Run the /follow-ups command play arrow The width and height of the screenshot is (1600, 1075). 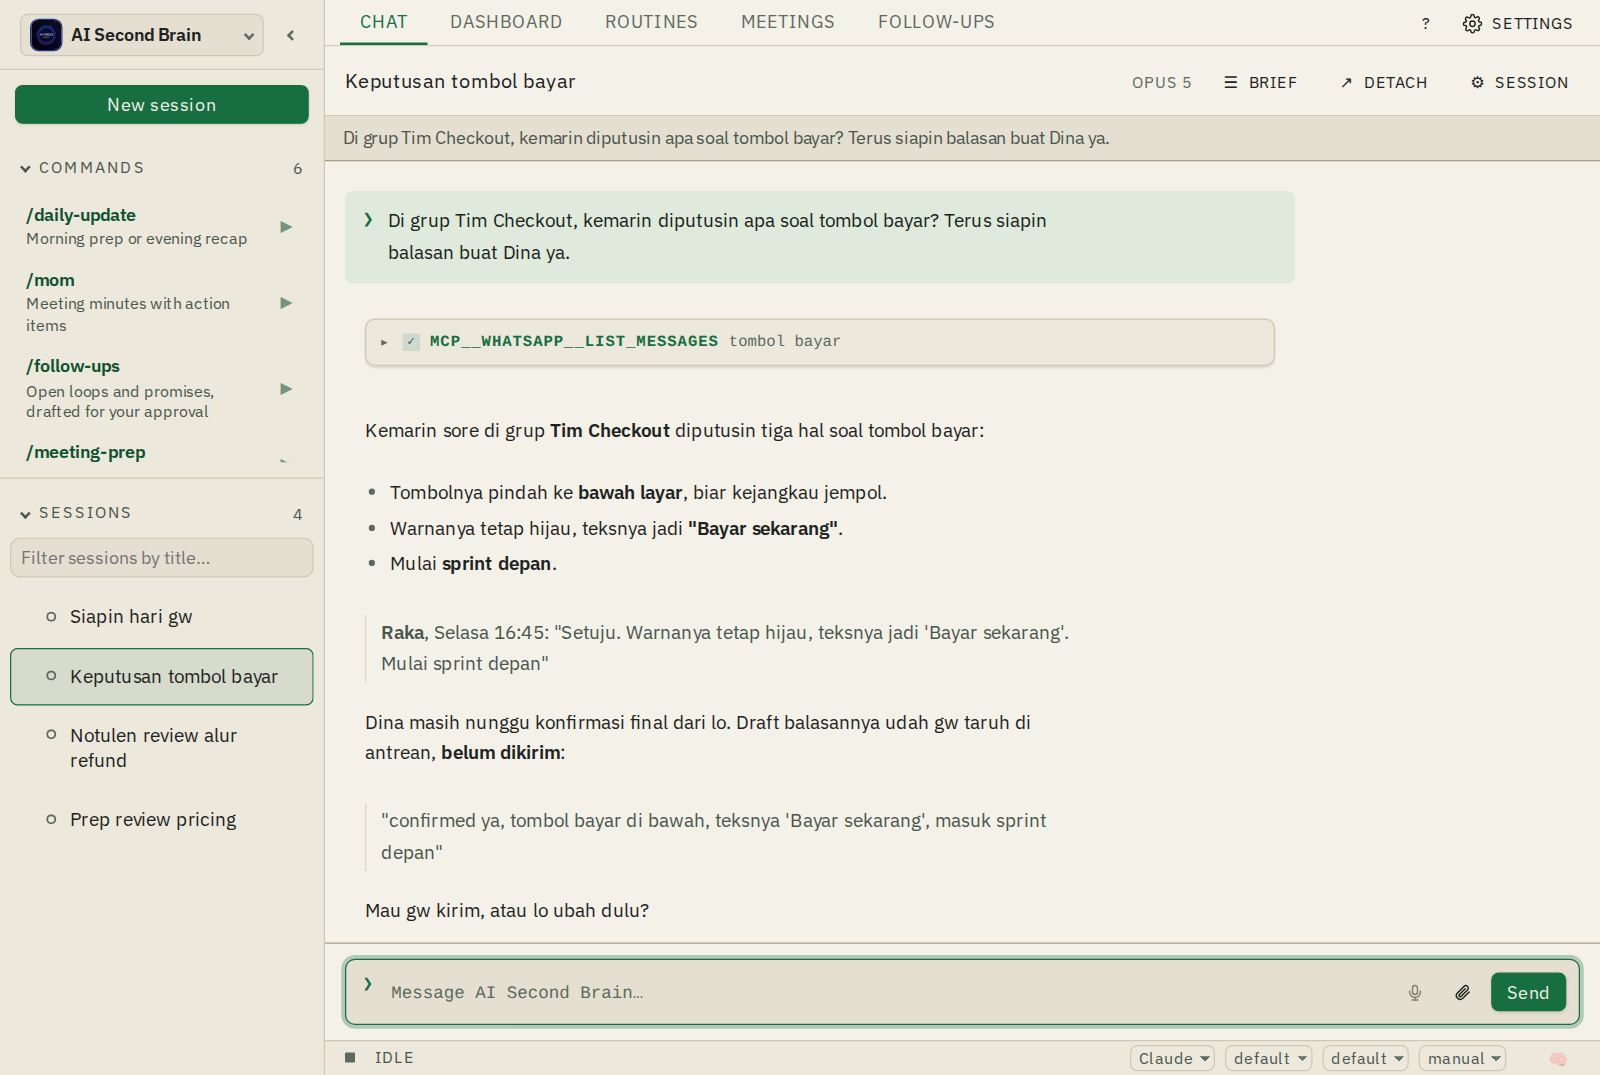286,389
